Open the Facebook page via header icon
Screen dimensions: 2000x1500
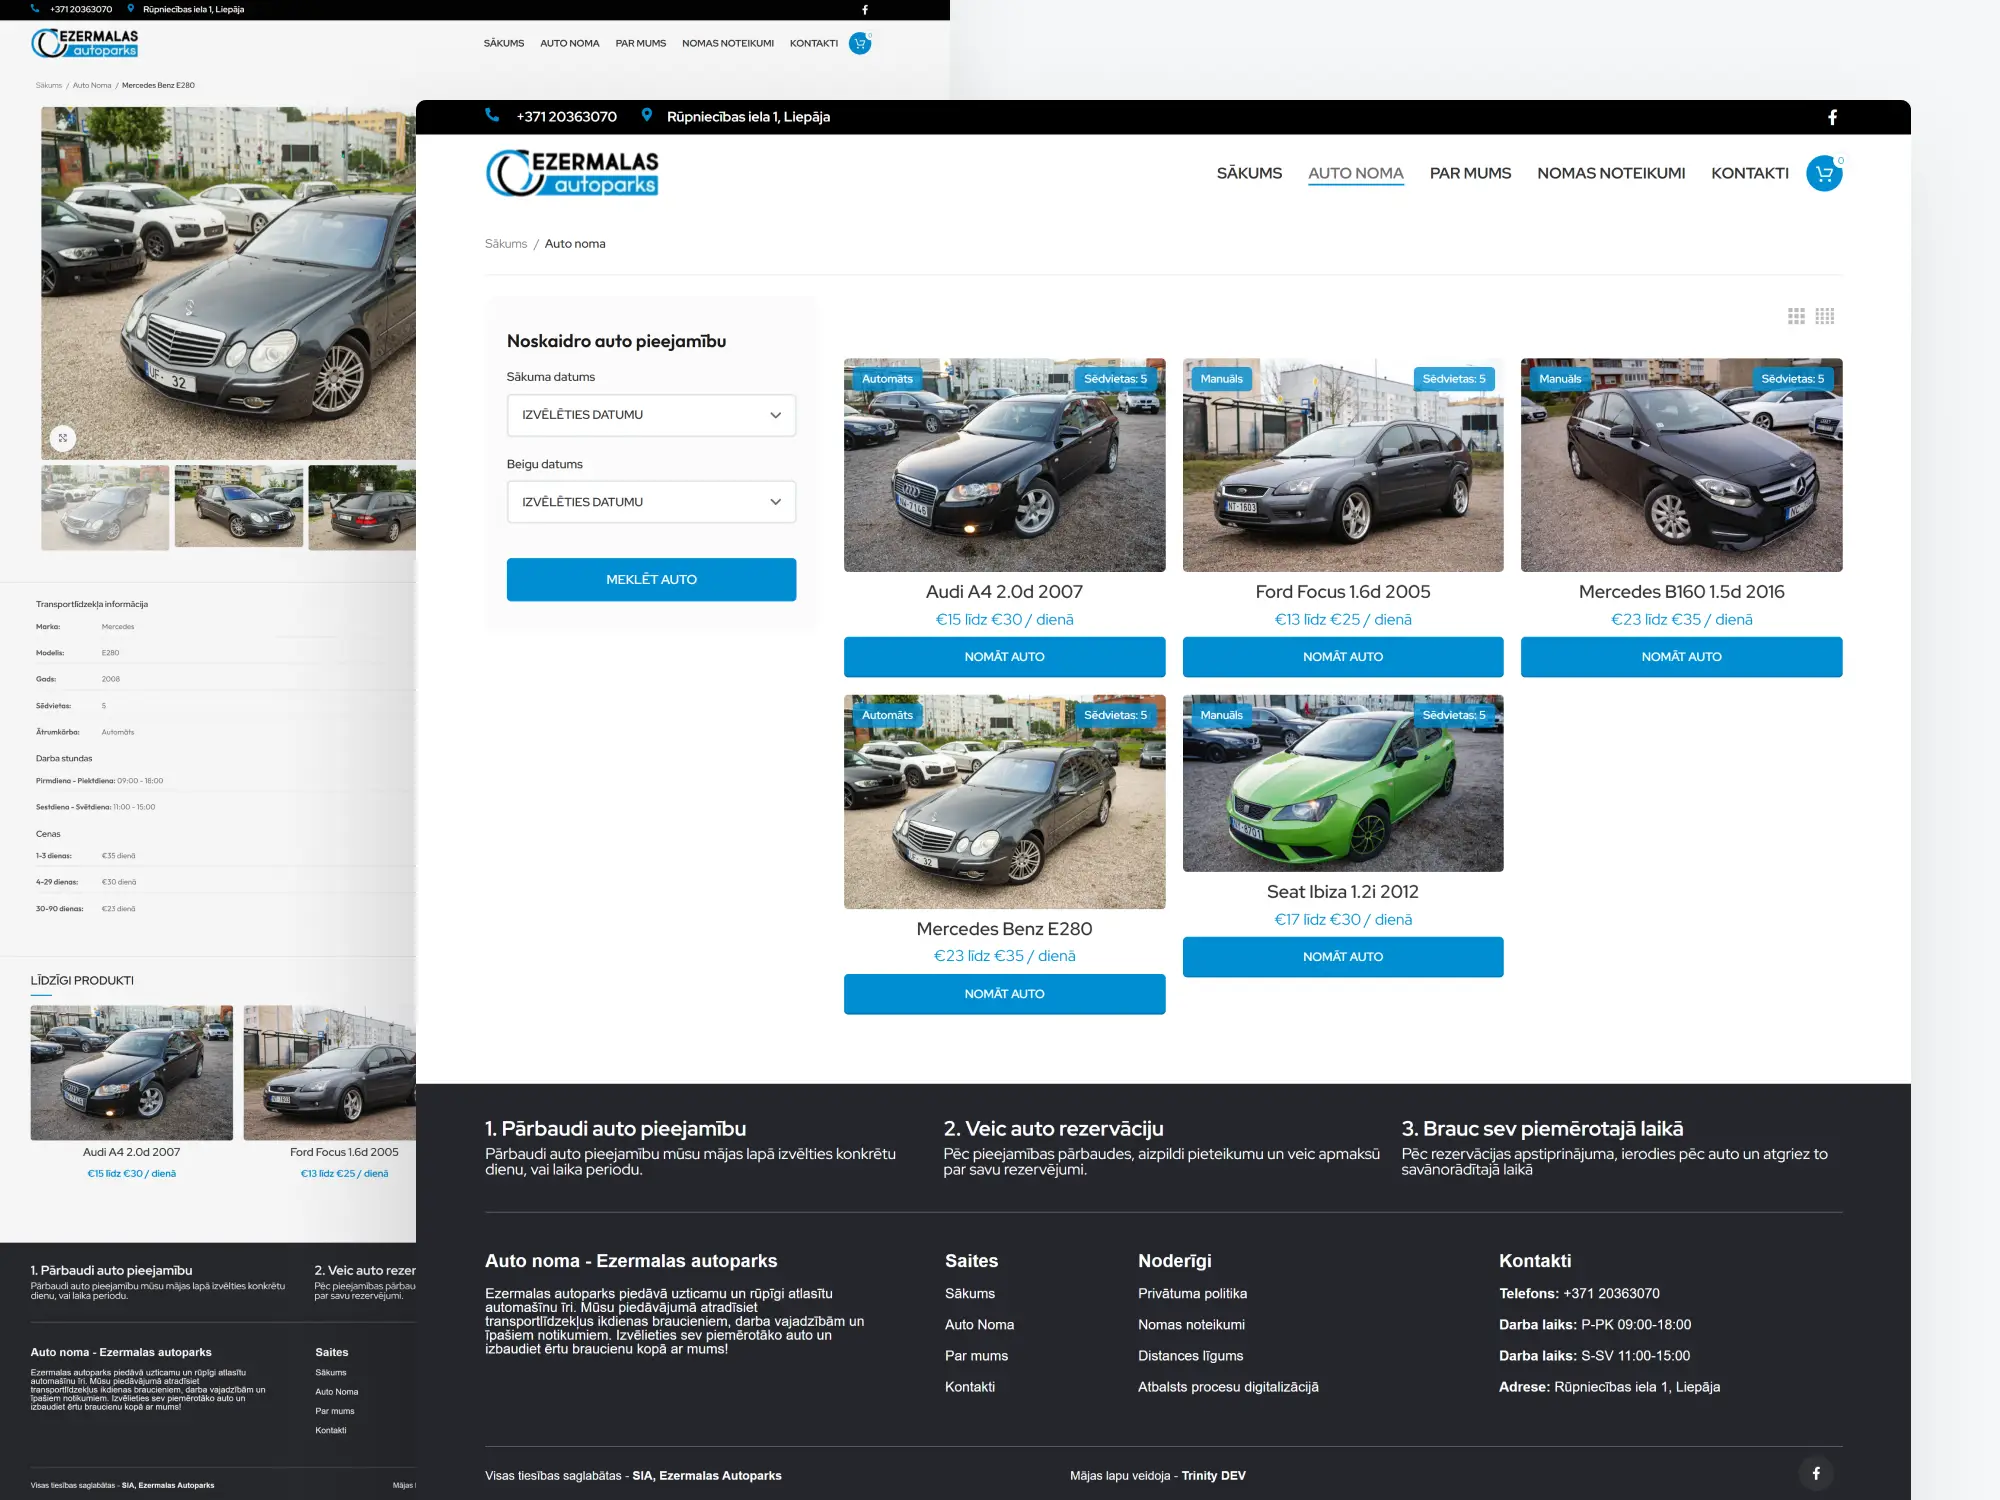pos(1833,117)
